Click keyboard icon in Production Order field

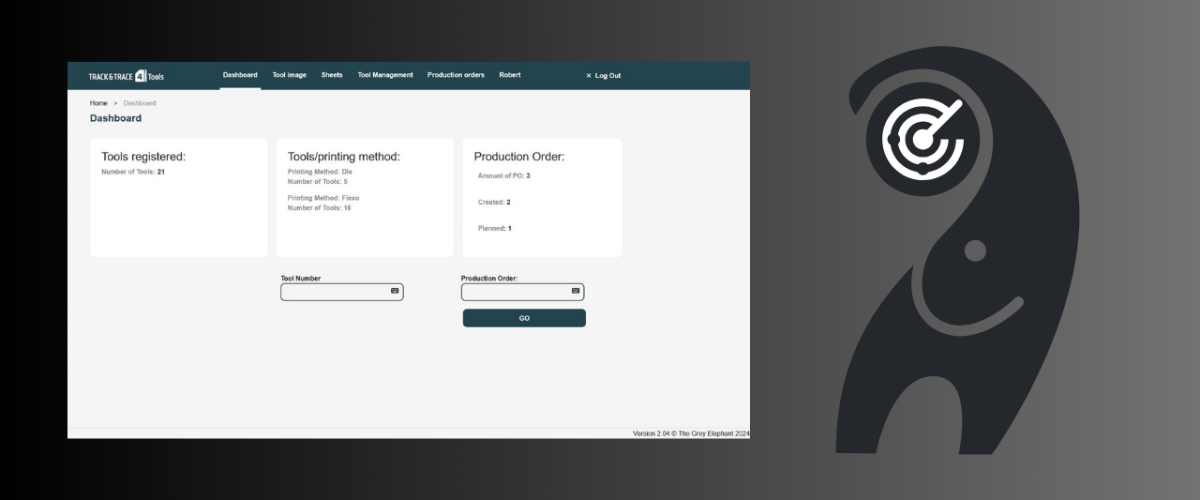[x=576, y=291]
